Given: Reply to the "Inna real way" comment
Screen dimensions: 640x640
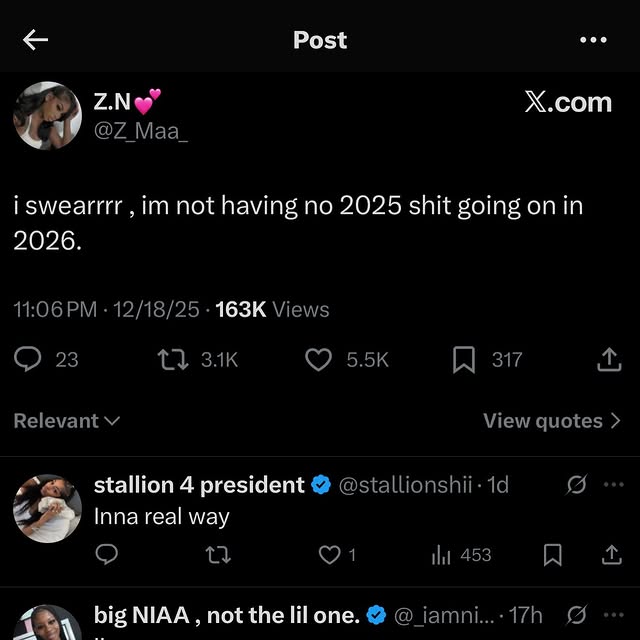Looking at the screenshot, I should click(x=107, y=554).
